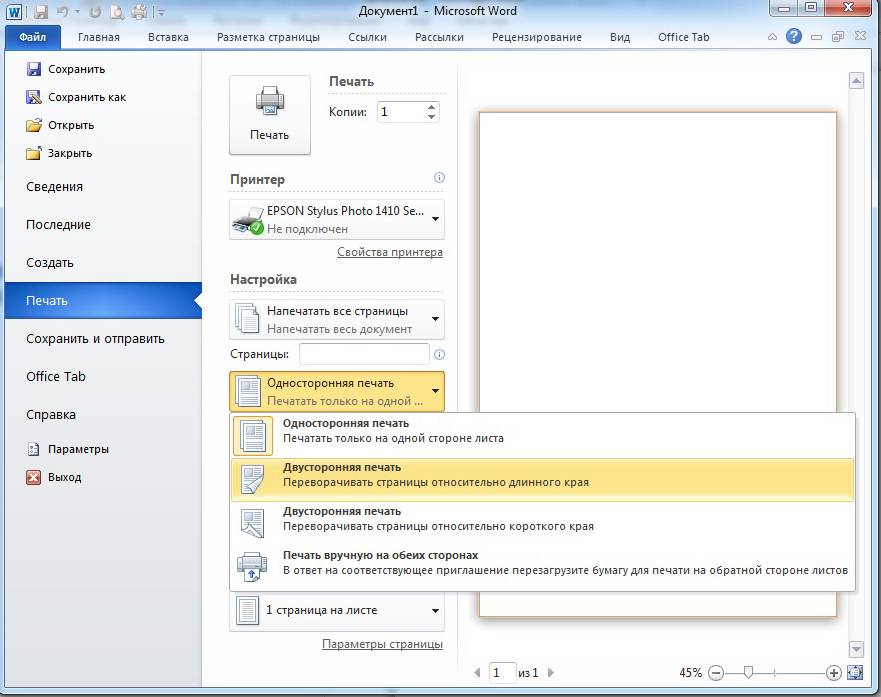Click the Закрыть document icon
Viewport: 881px width, 697px height.
[34, 153]
